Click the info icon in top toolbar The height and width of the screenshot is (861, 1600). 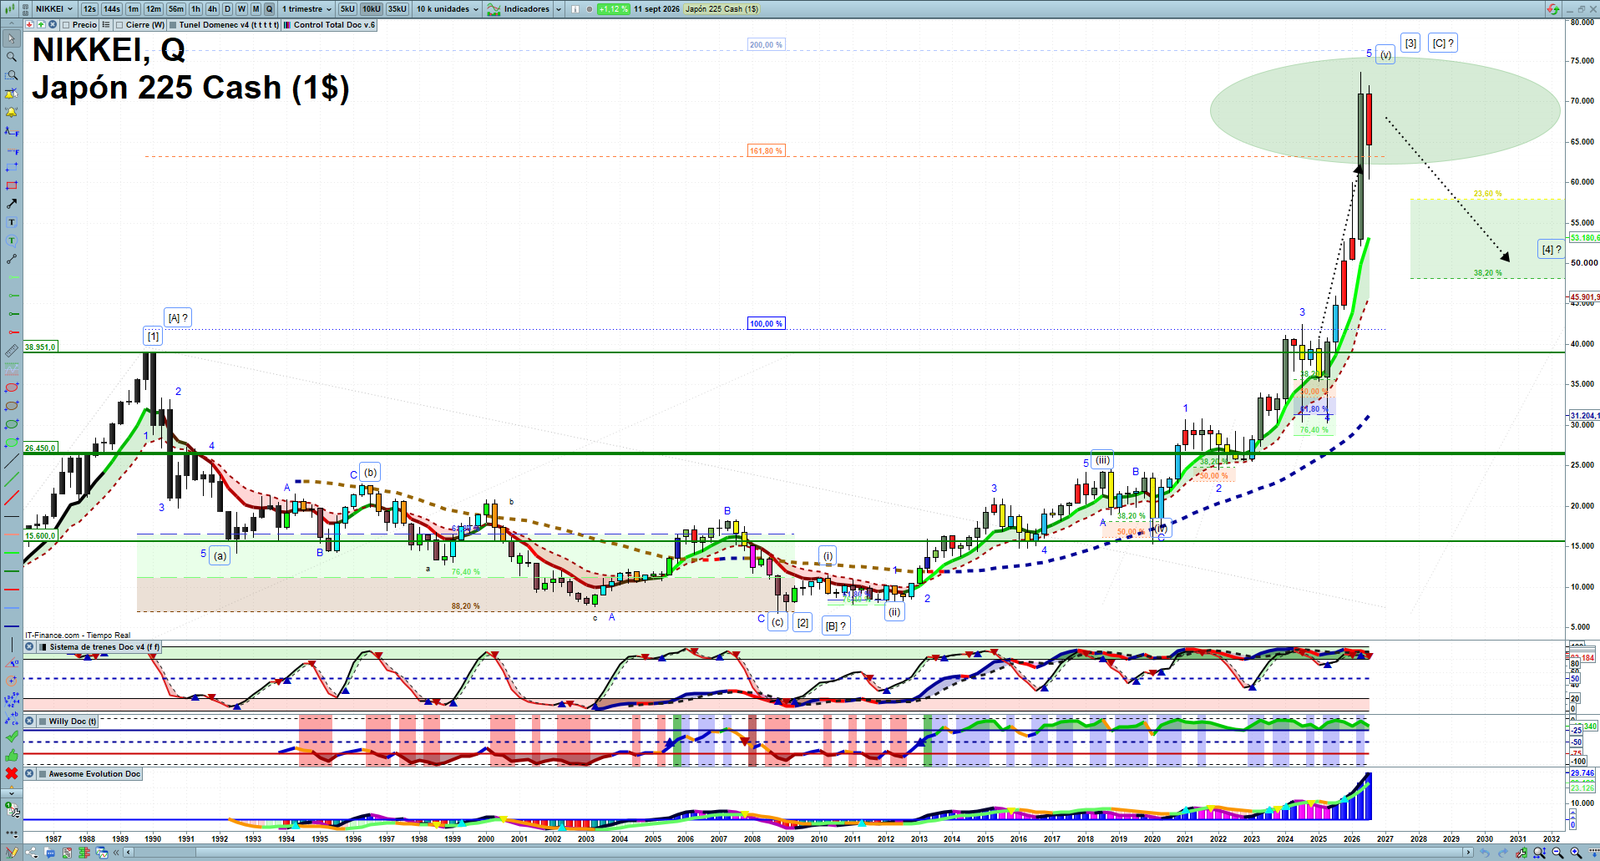576,9
